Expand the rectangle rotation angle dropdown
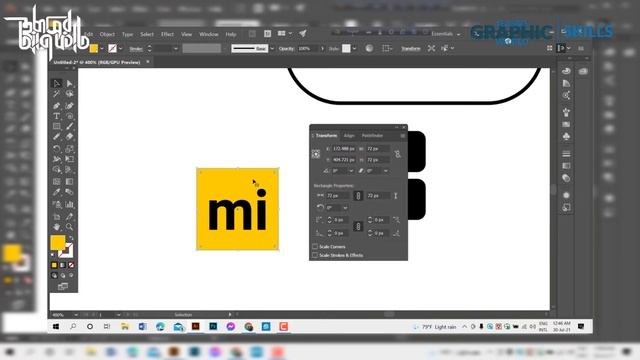Viewport: 640px width, 360px height. (345, 208)
